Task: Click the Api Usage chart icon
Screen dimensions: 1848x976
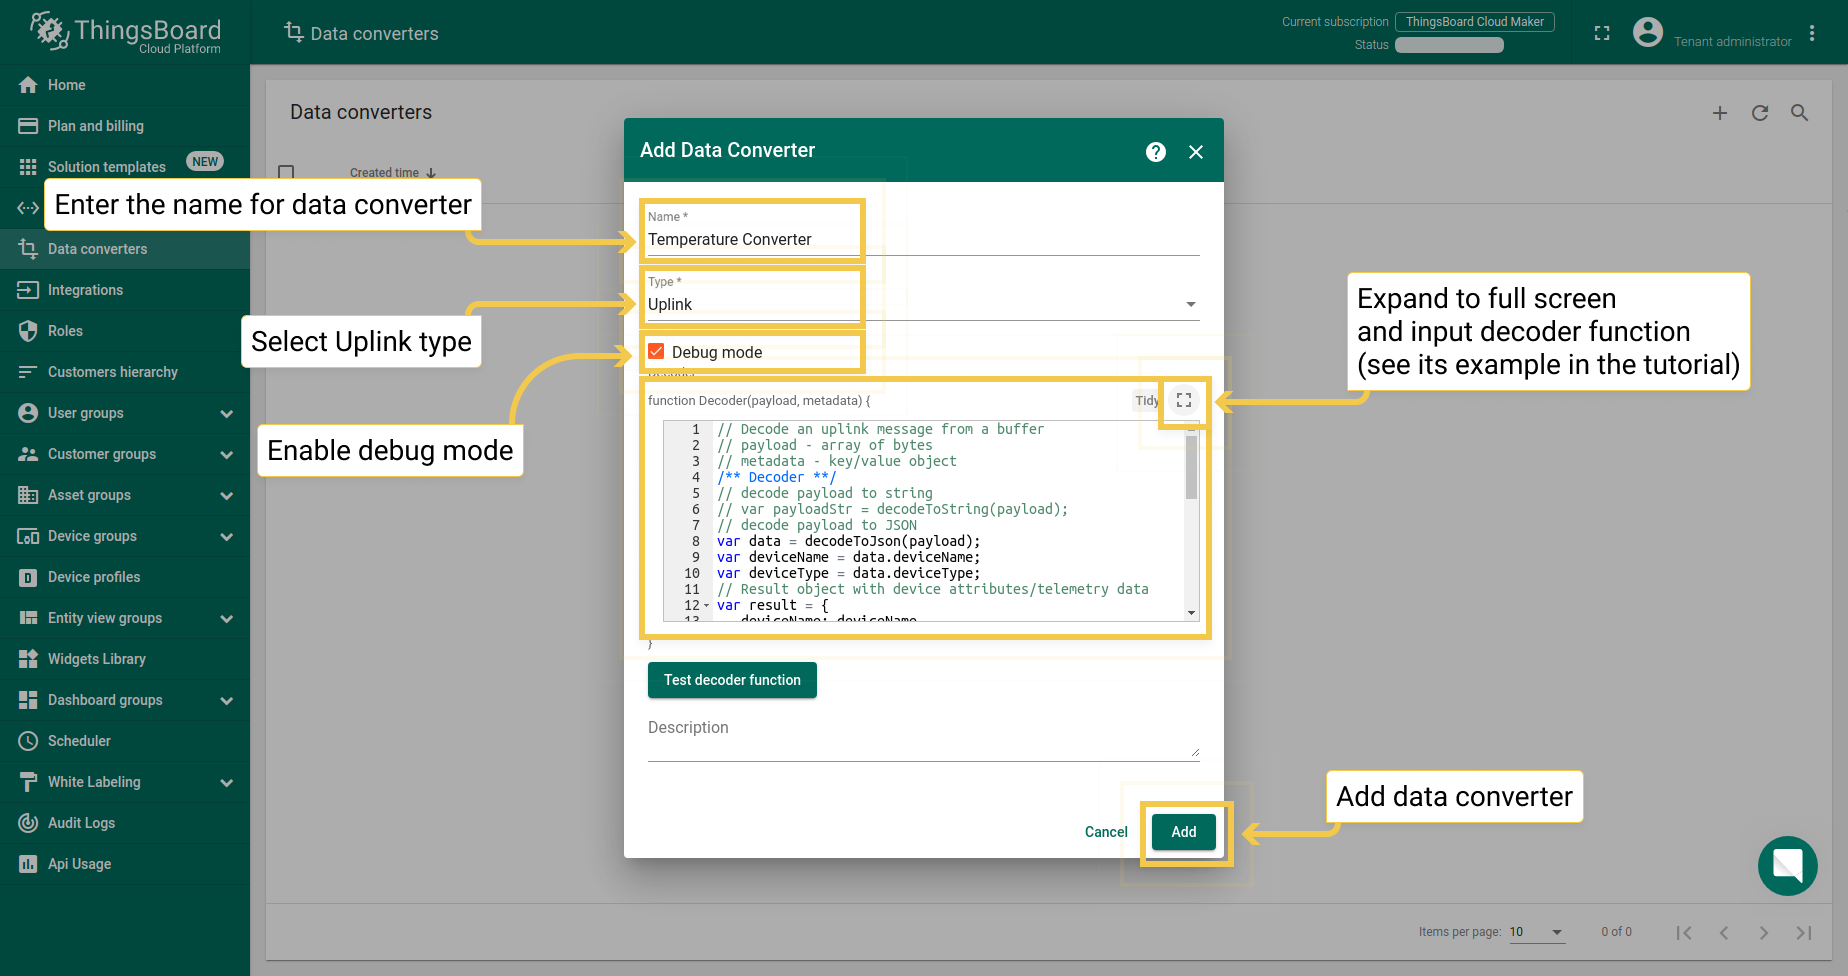Action: [28, 864]
